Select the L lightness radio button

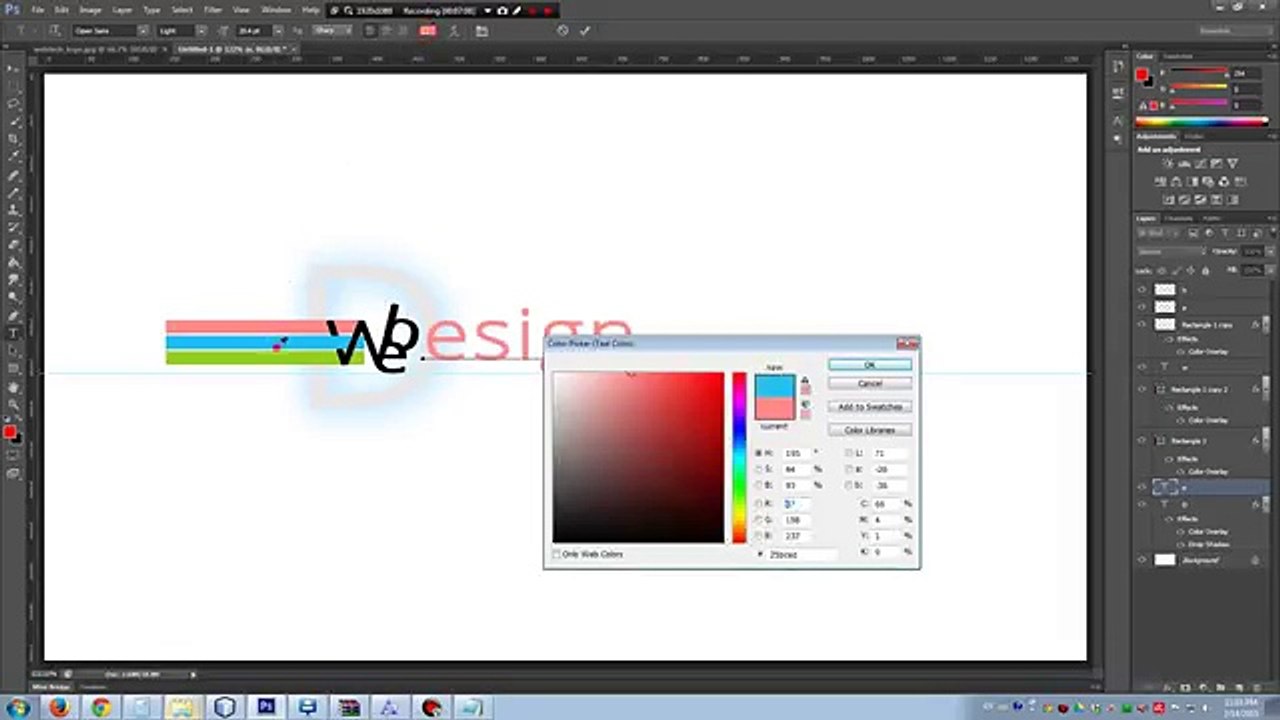pos(849,453)
